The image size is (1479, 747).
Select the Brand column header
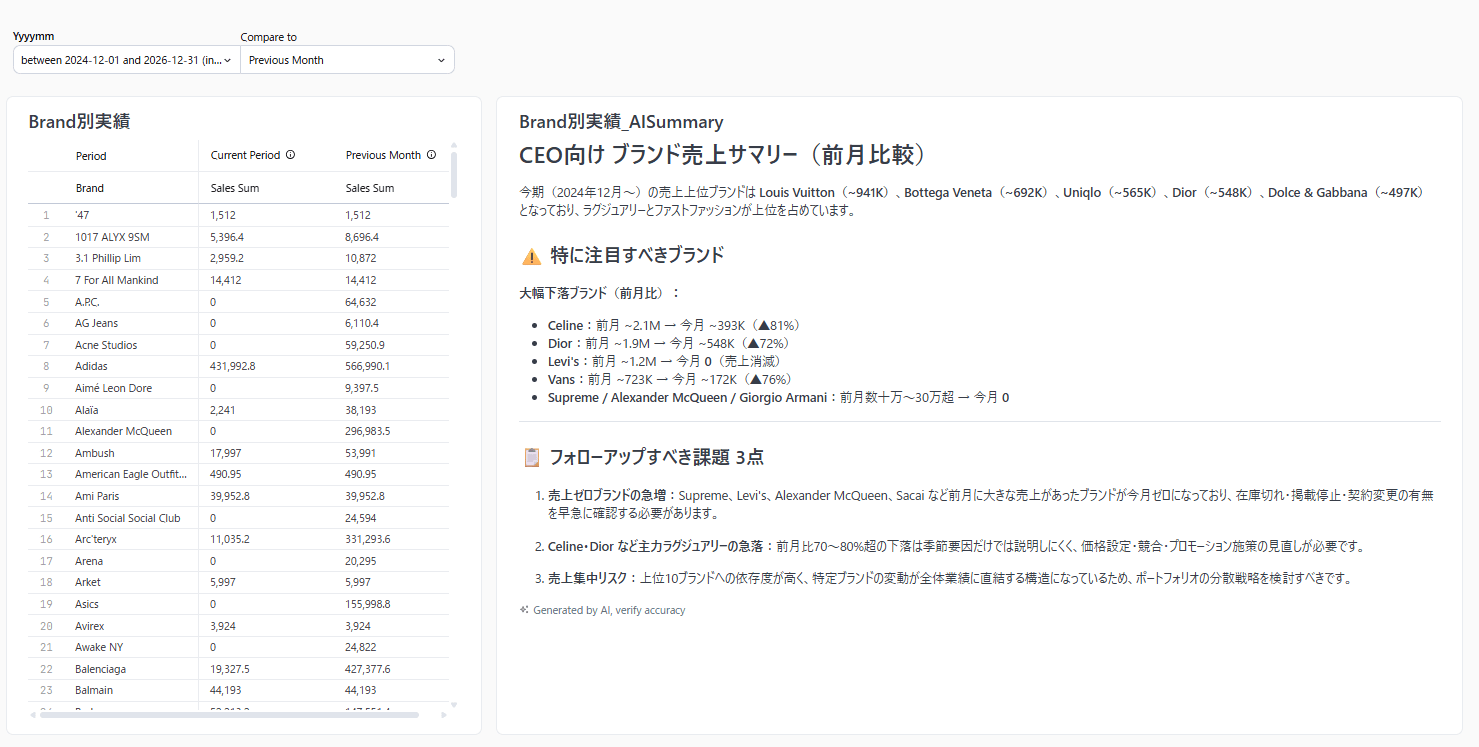click(x=90, y=188)
